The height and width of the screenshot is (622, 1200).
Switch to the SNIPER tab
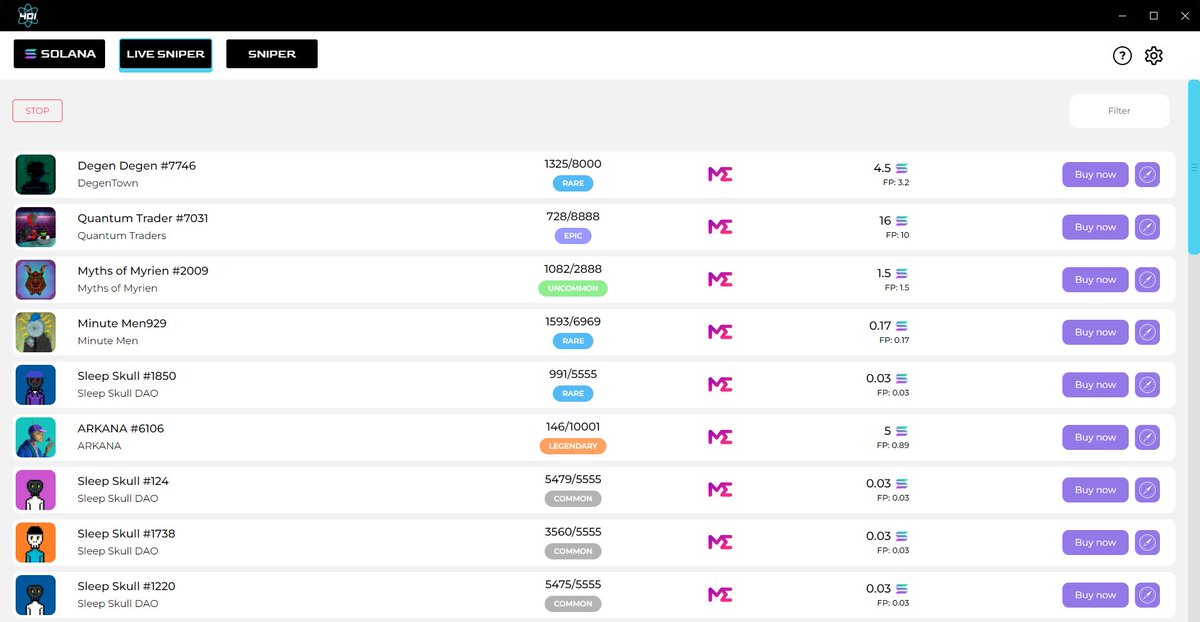(272, 54)
